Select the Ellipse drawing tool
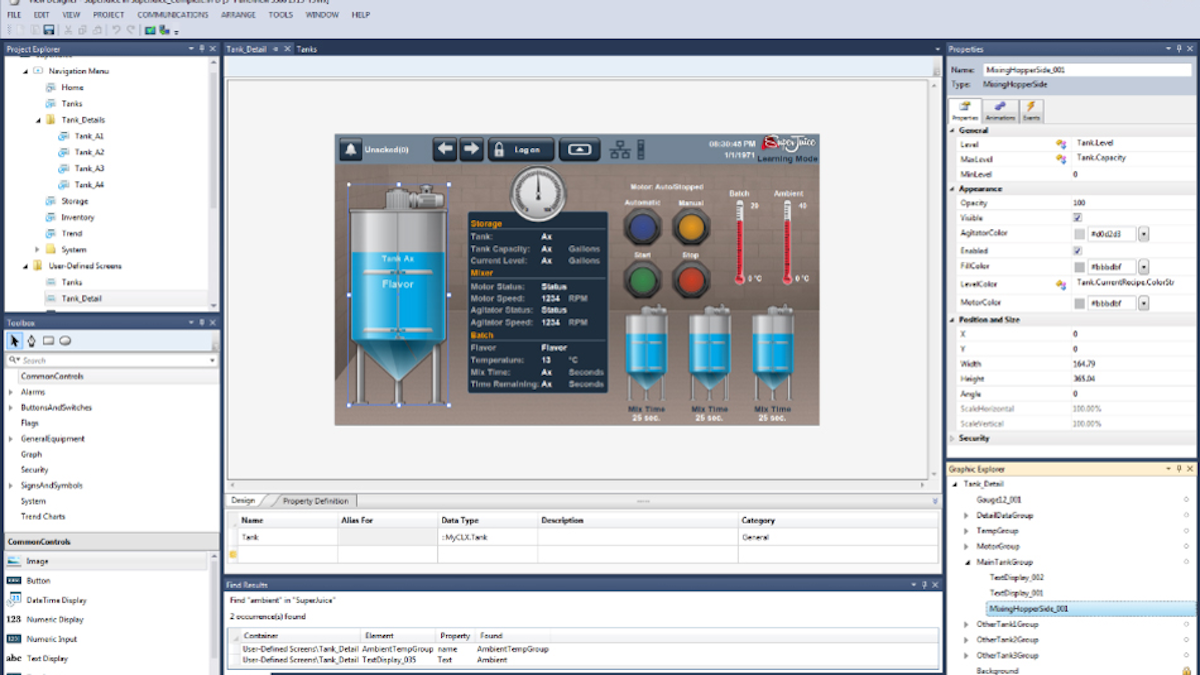 pos(65,340)
